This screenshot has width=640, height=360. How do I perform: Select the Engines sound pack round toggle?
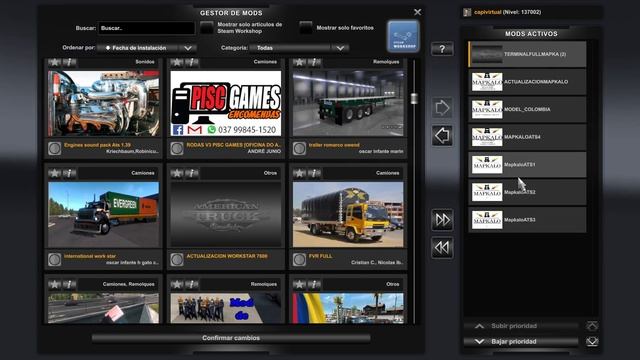[55, 148]
